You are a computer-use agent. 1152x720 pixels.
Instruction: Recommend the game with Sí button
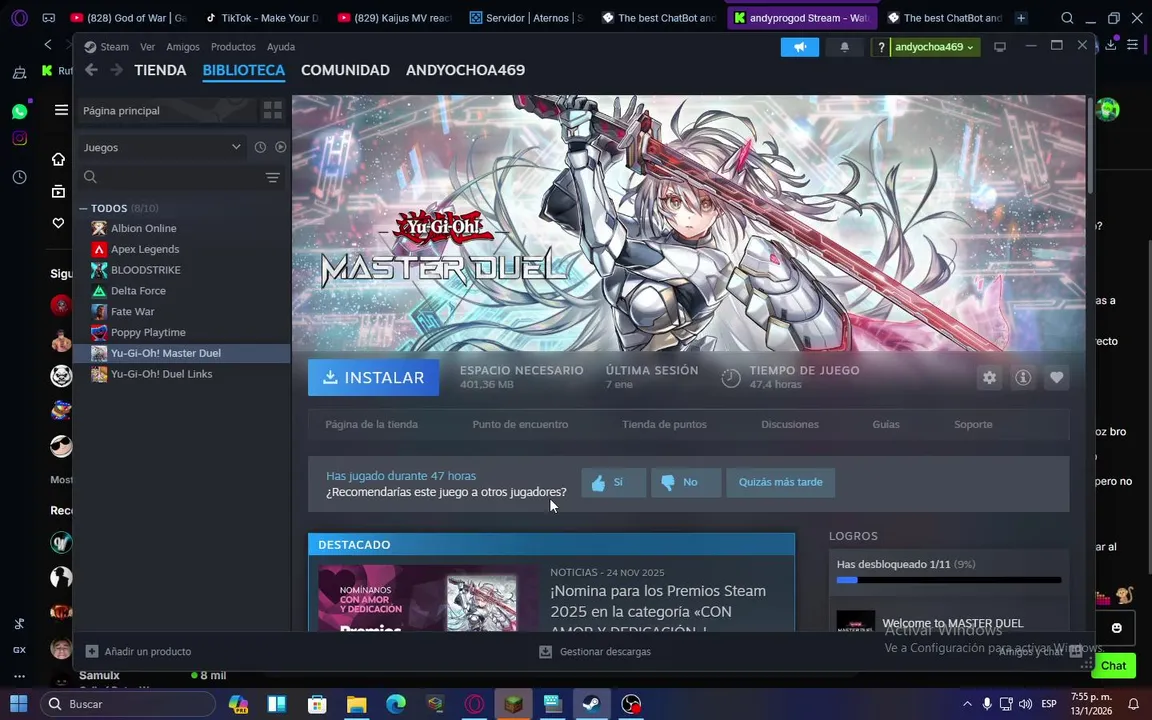(x=613, y=483)
